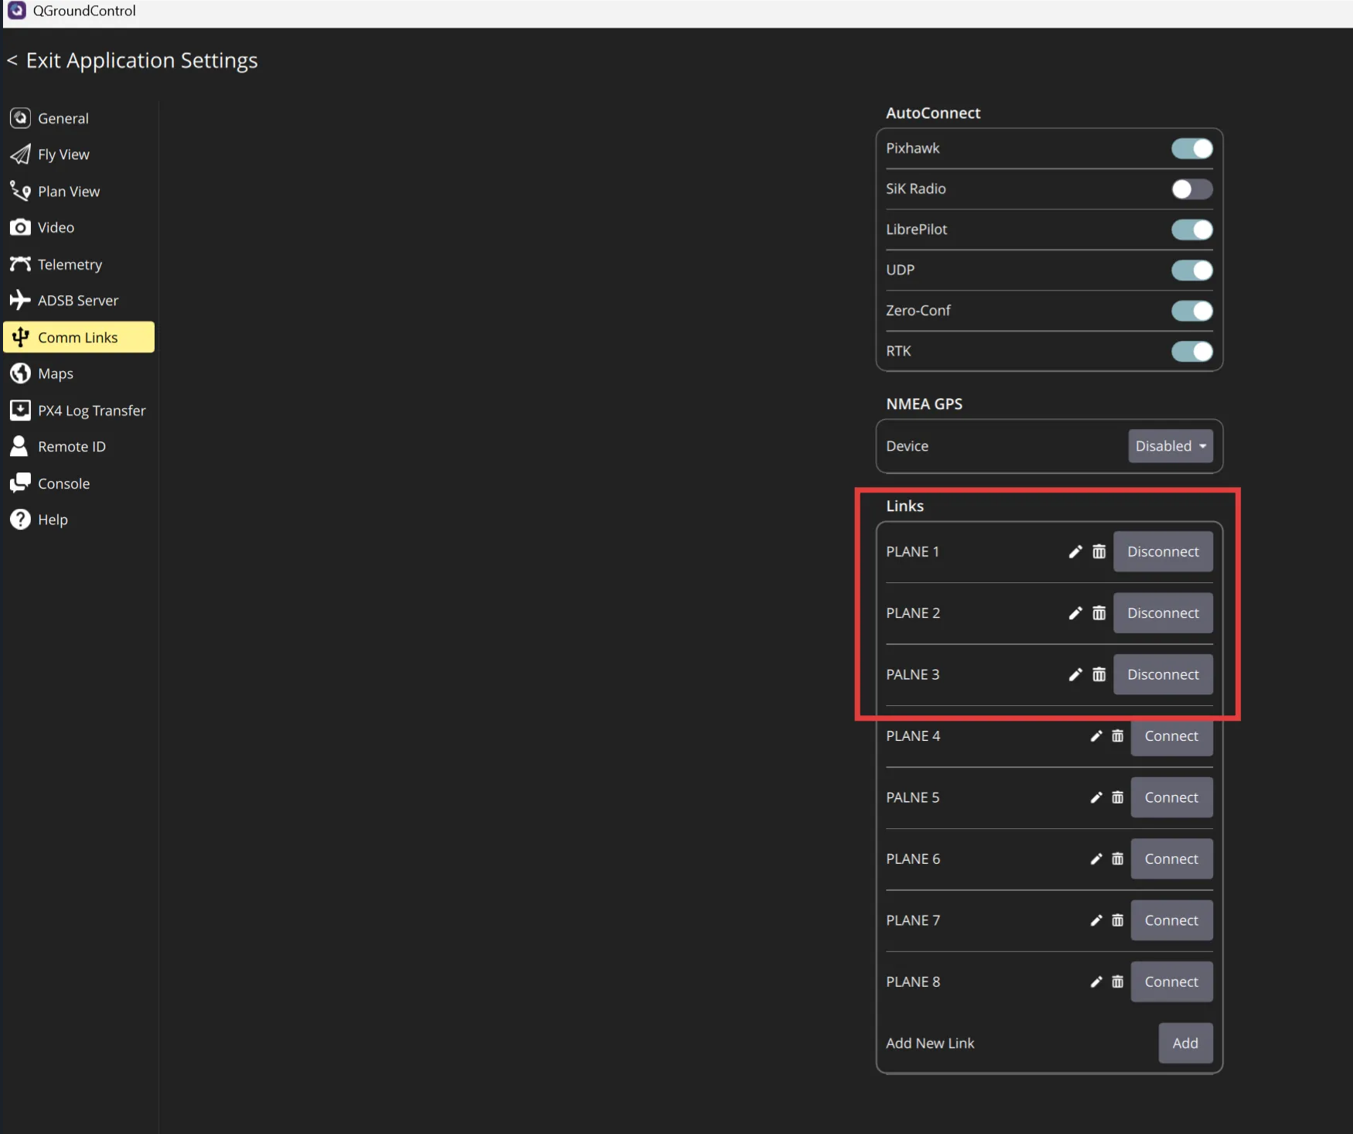1353x1134 pixels.
Task: Click the QGroundControl app icon in title bar
Action: (16, 11)
